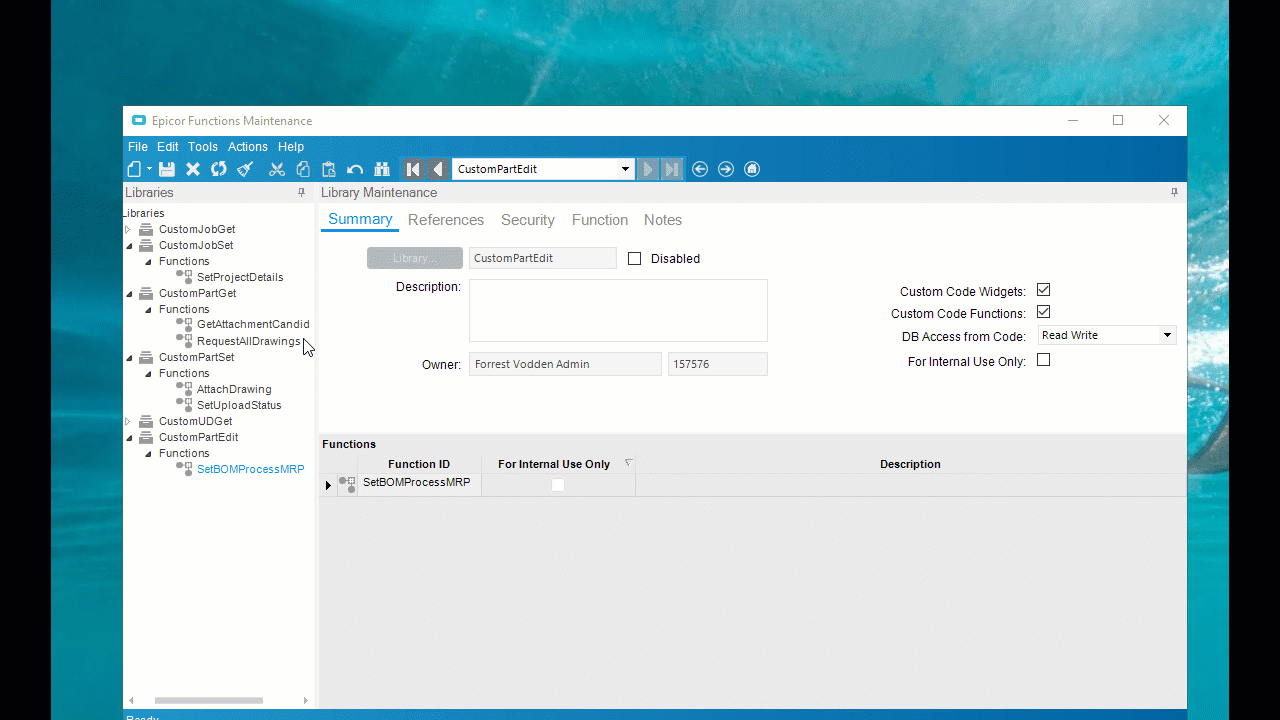Click the Description column header
Screen dimensions: 1280x720
pyautogui.click(x=910, y=464)
